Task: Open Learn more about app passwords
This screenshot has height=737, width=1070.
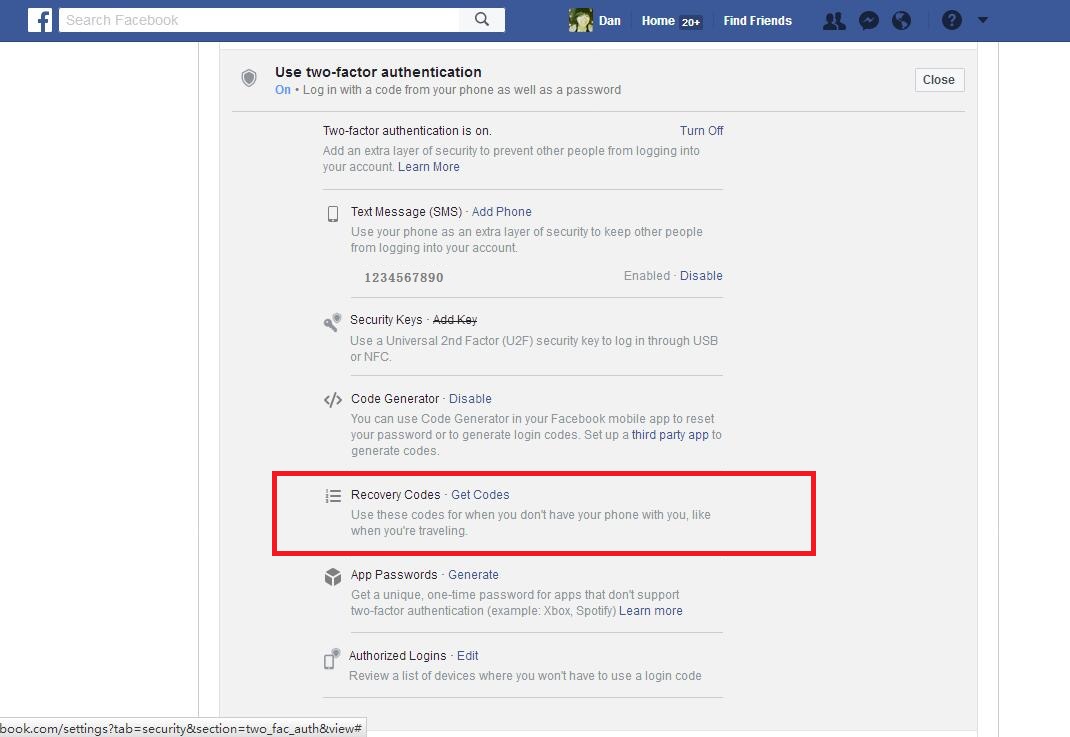Action: (x=650, y=611)
